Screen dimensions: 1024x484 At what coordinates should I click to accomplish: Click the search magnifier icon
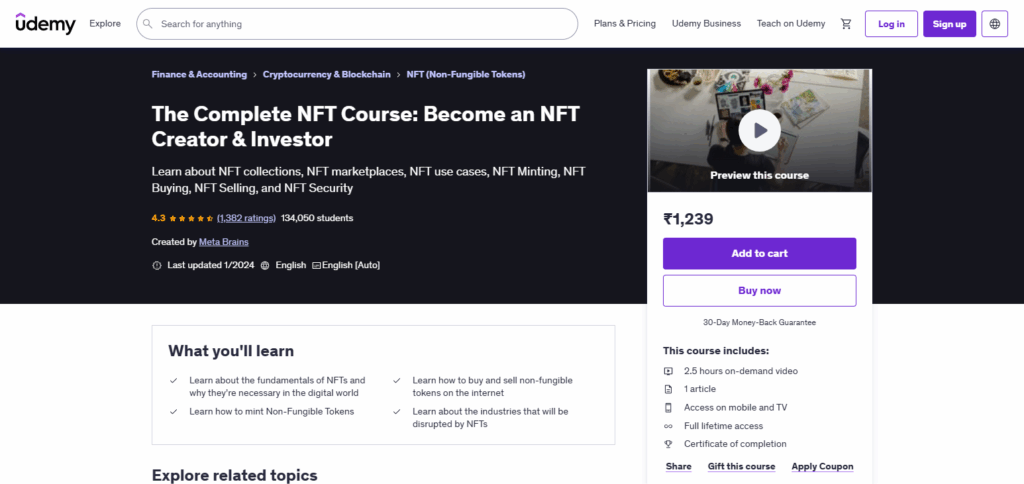[x=148, y=24]
